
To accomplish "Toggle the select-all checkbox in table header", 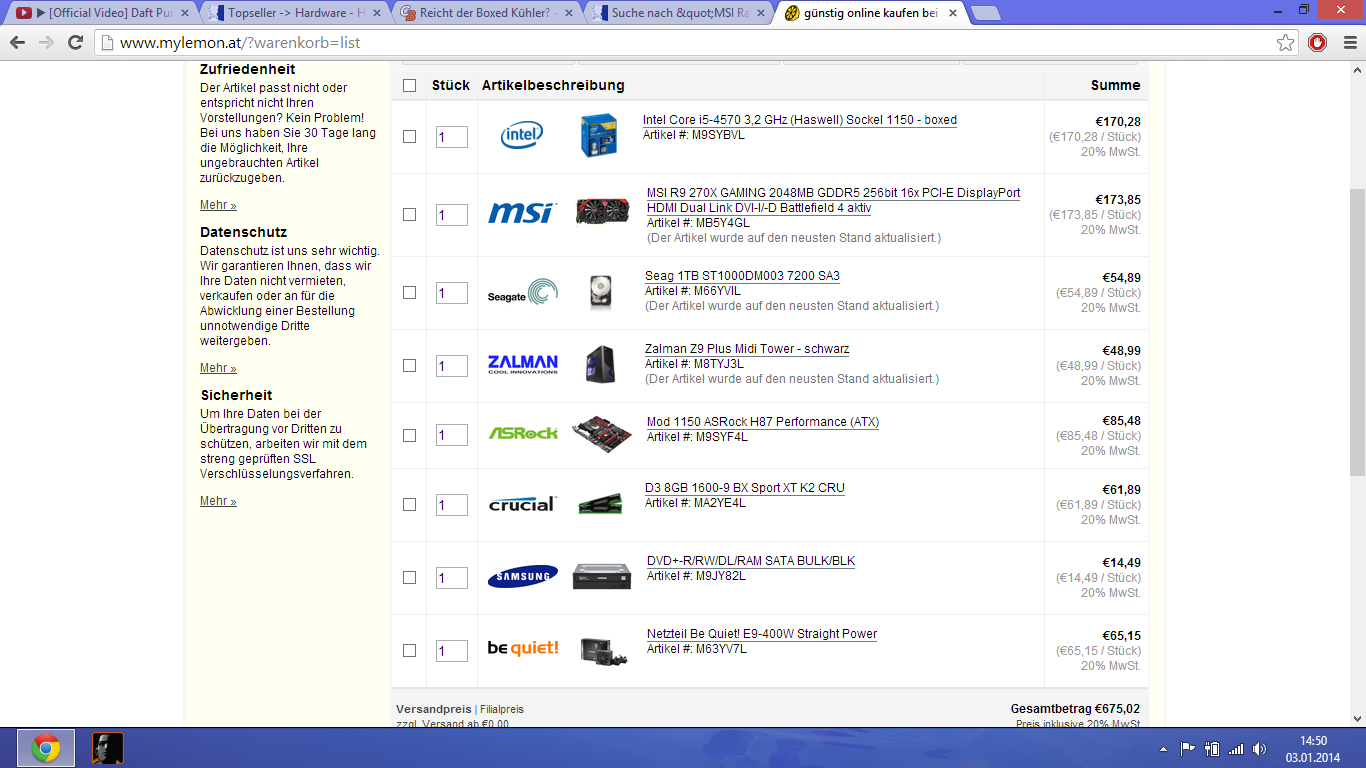I will click(409, 85).
